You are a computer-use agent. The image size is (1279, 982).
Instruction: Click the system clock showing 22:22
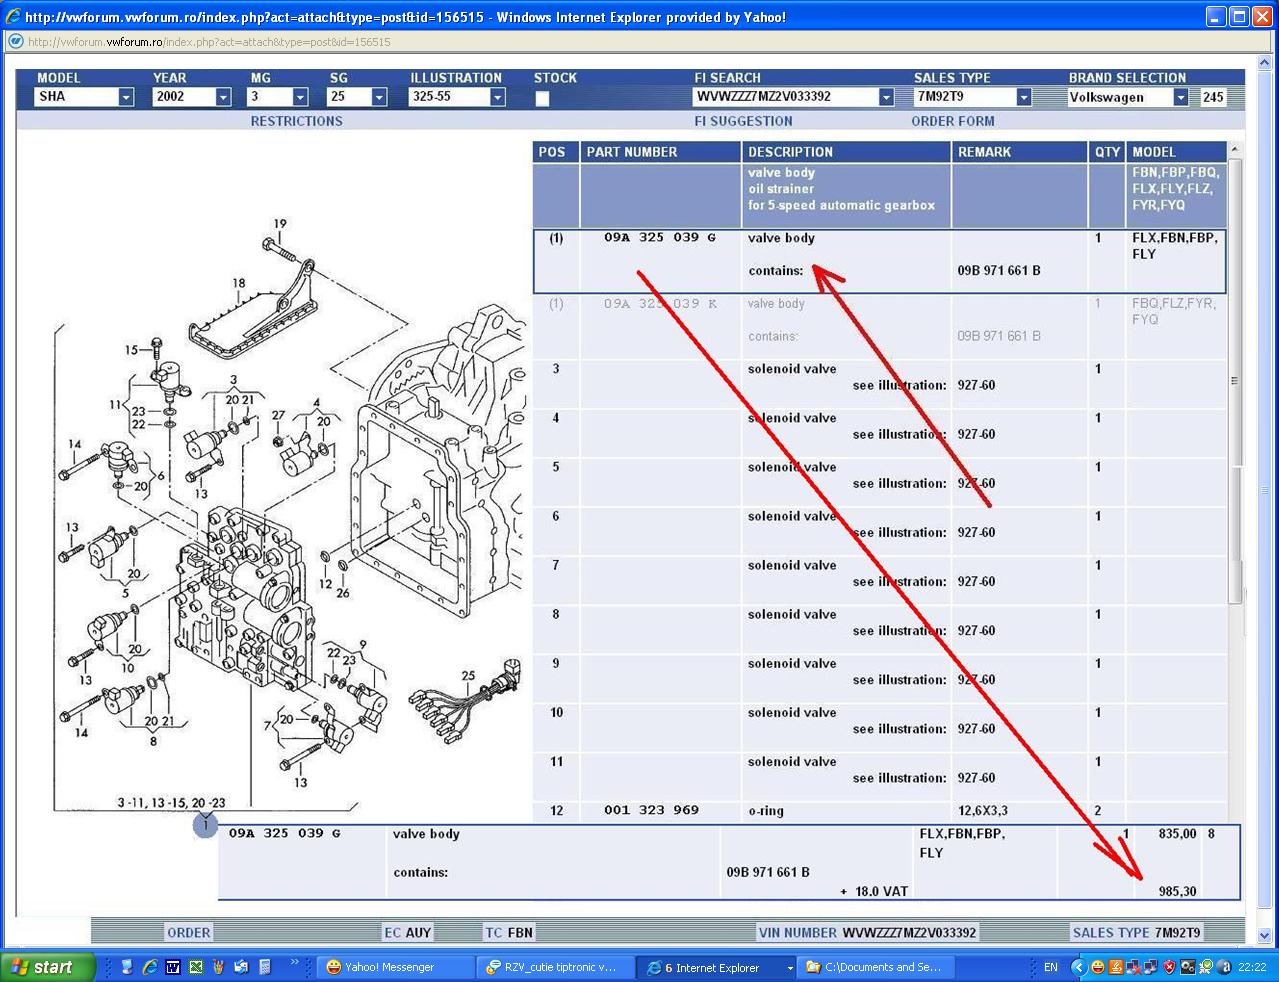click(1252, 967)
